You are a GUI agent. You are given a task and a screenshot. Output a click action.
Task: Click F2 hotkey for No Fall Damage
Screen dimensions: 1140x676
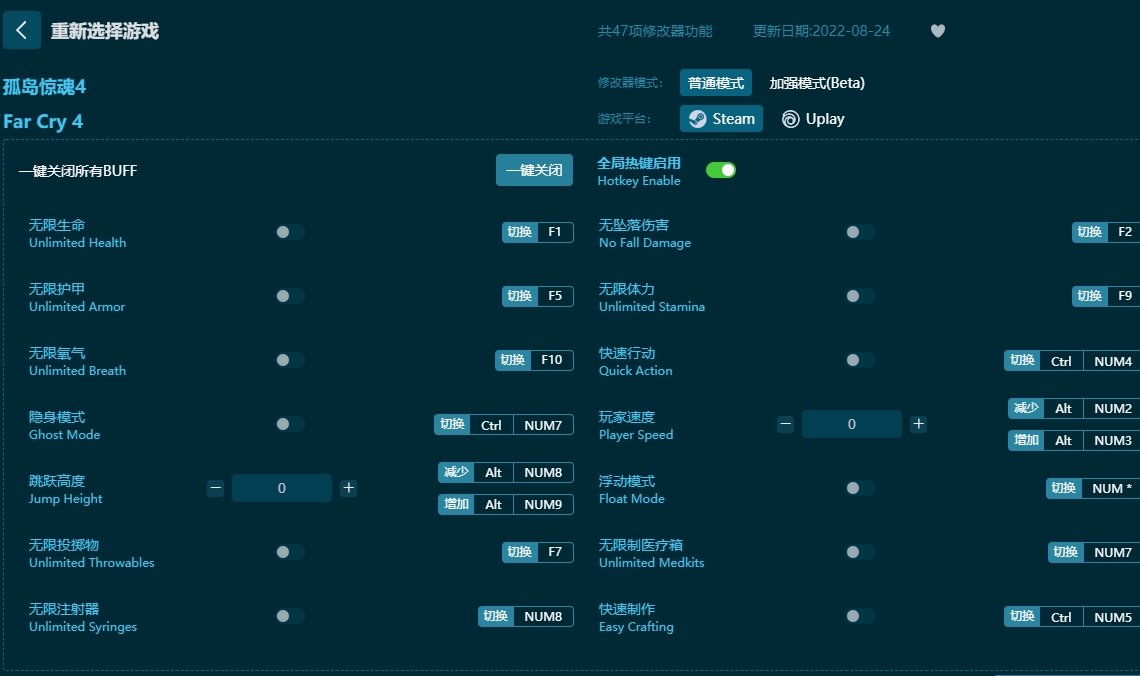pos(1106,232)
